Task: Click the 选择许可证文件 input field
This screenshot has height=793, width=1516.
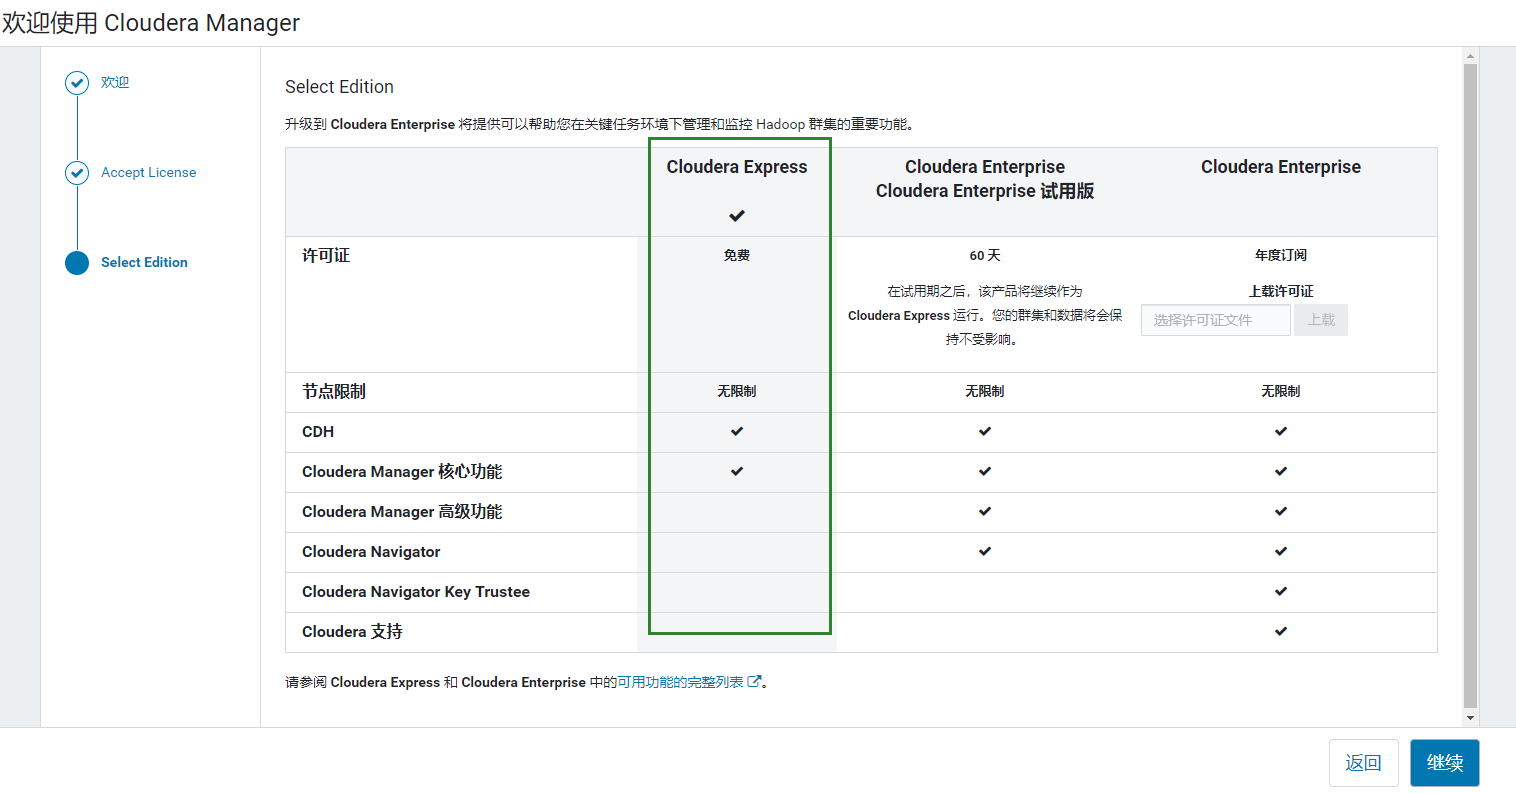Action: 1215,320
